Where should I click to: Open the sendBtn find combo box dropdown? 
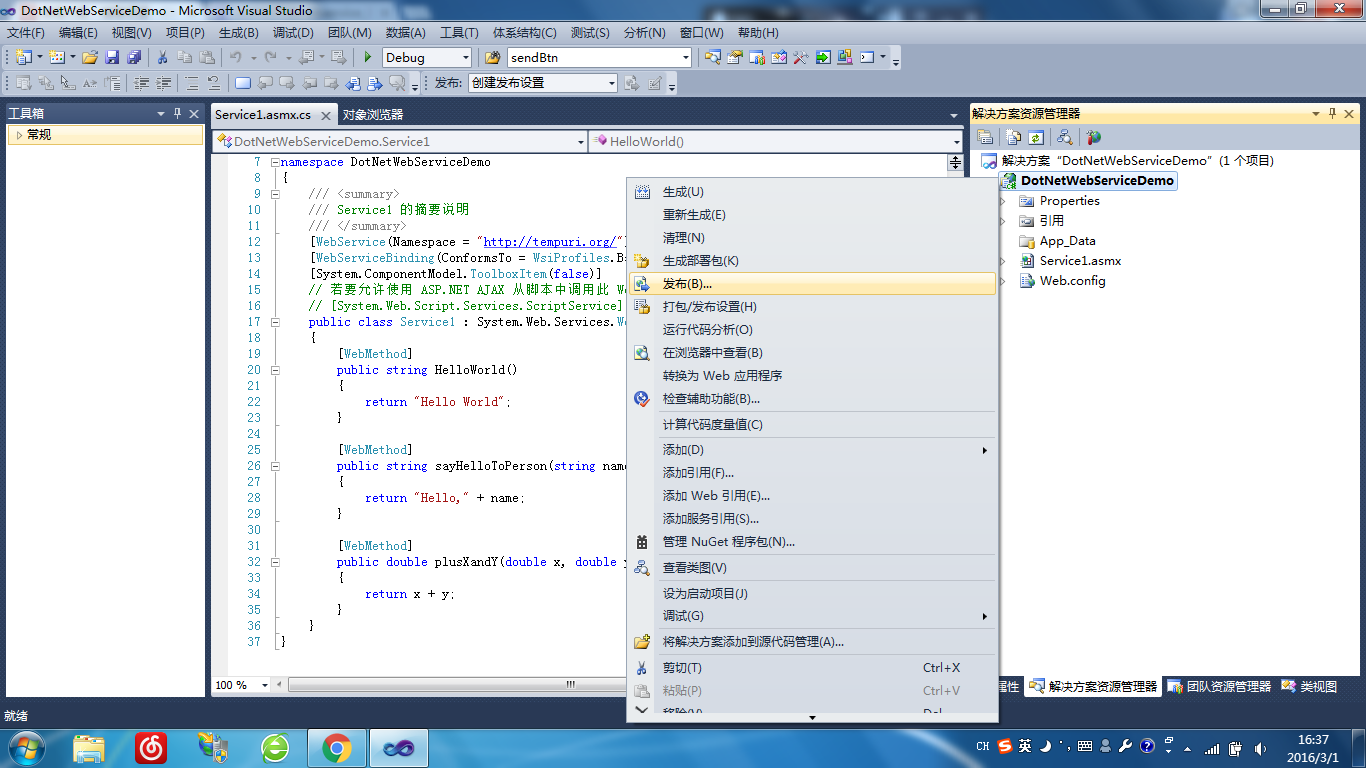coord(685,57)
